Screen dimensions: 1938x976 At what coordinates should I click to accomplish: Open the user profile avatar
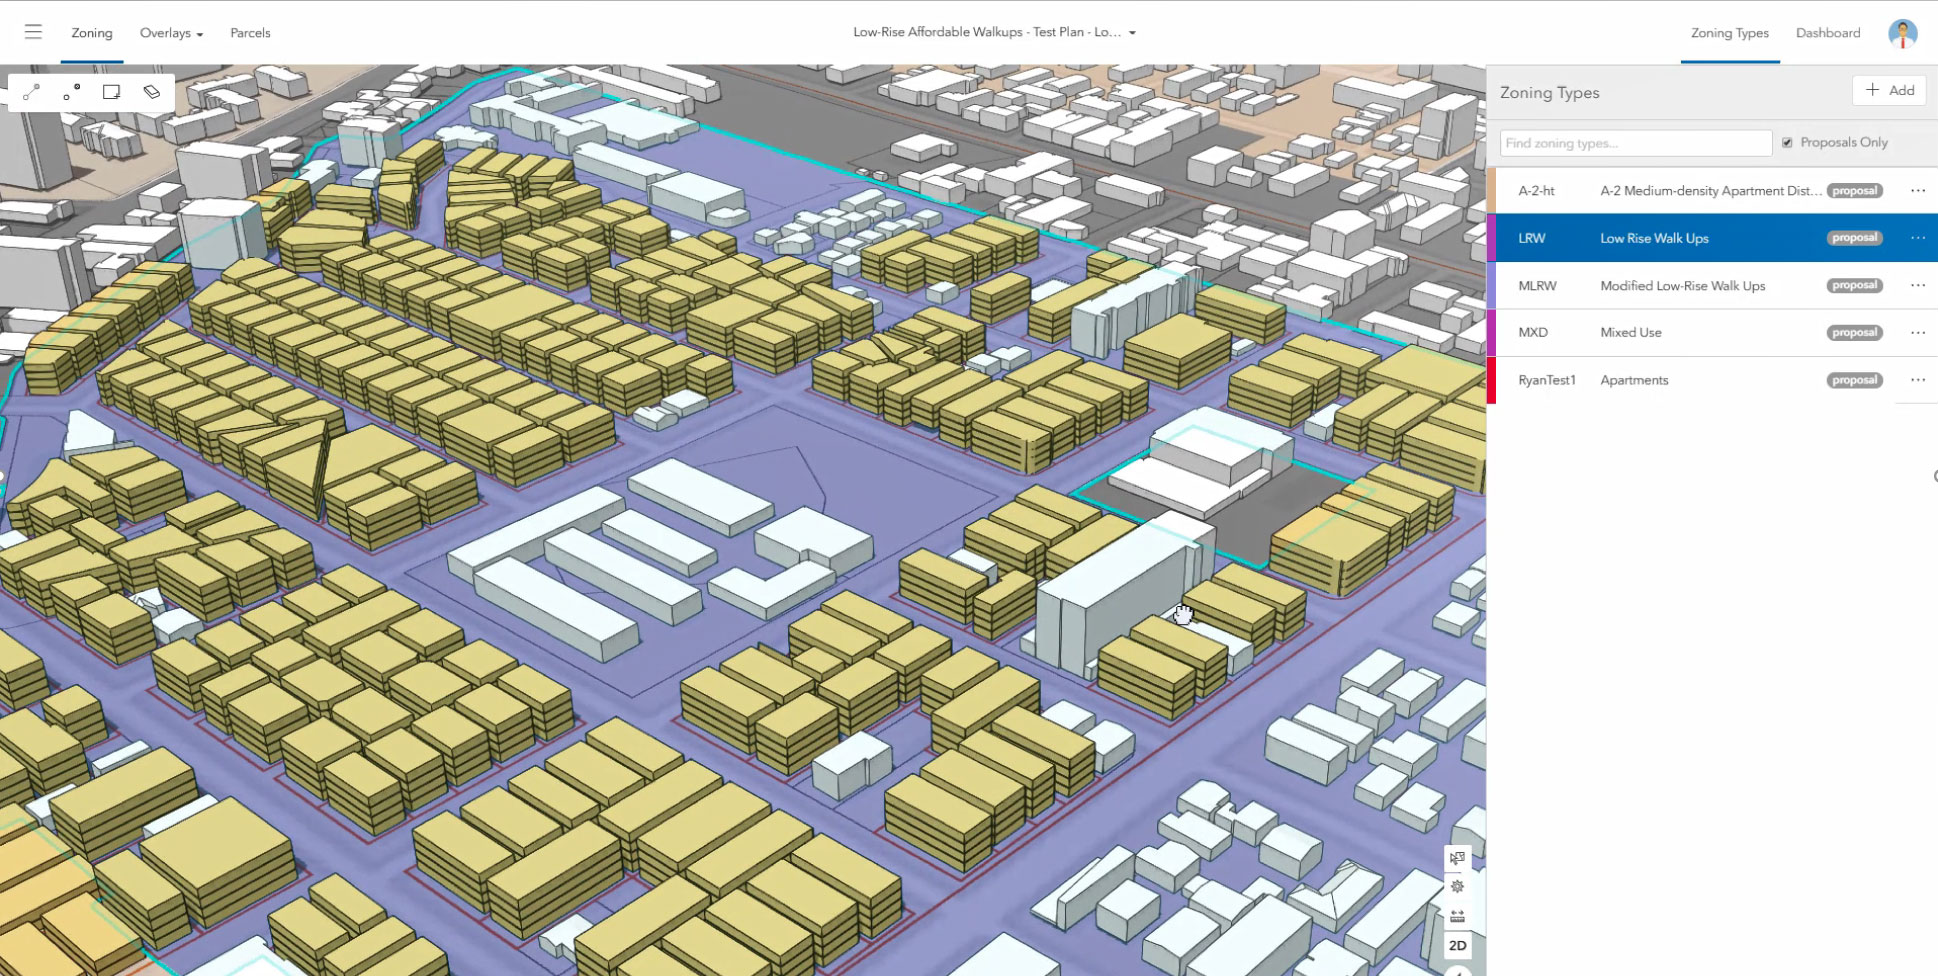(1902, 33)
